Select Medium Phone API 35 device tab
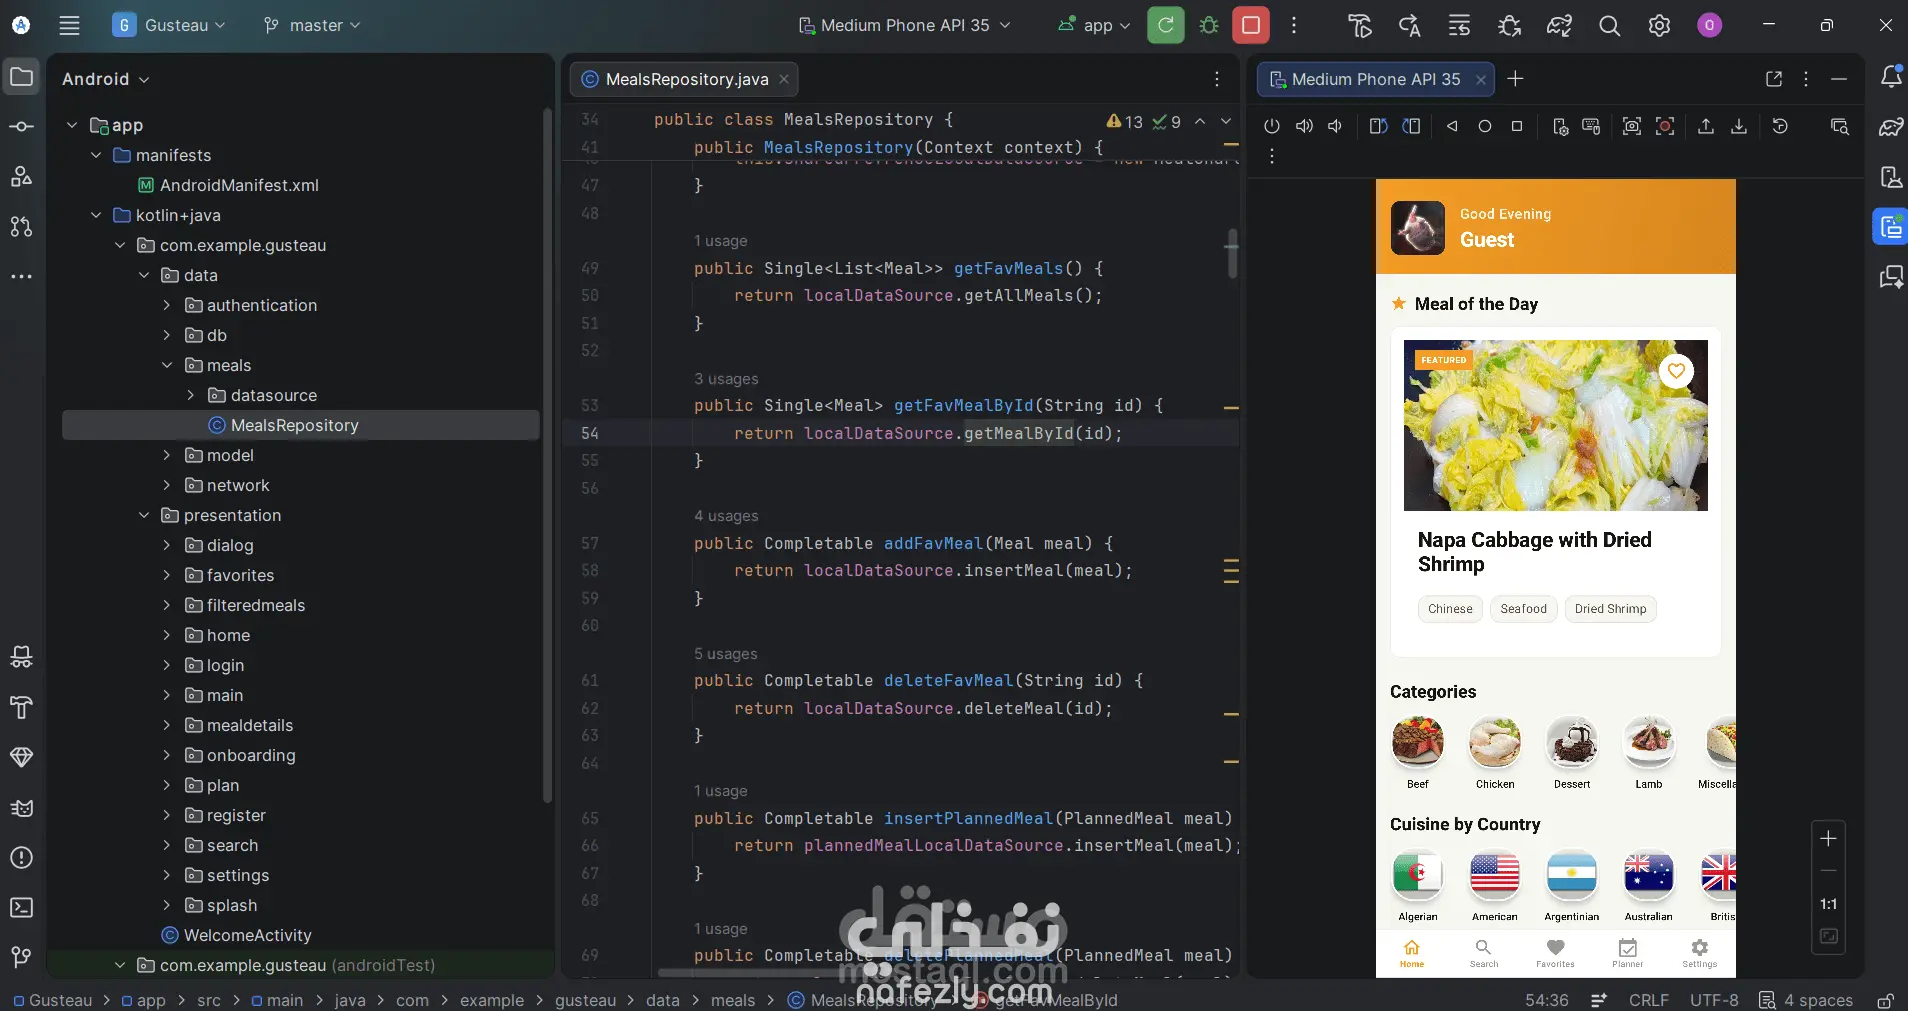 point(1375,79)
